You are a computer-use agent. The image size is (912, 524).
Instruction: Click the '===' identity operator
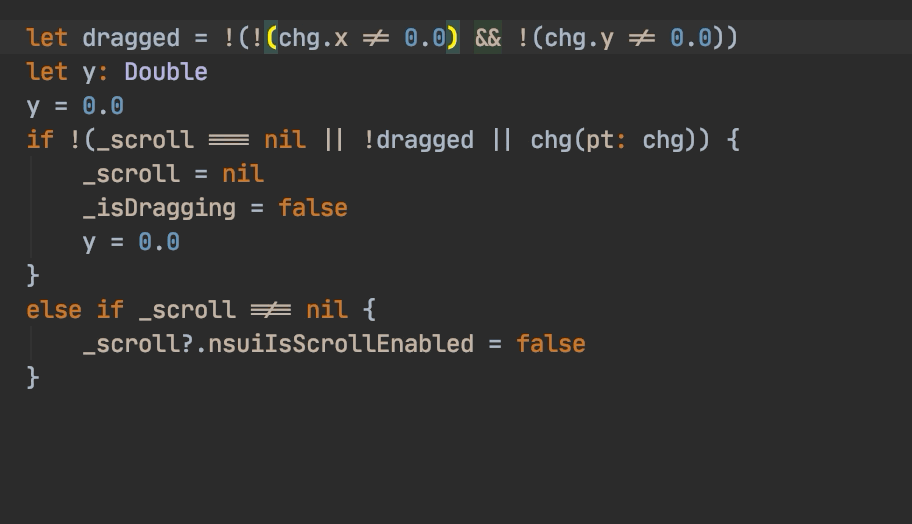coord(229,140)
